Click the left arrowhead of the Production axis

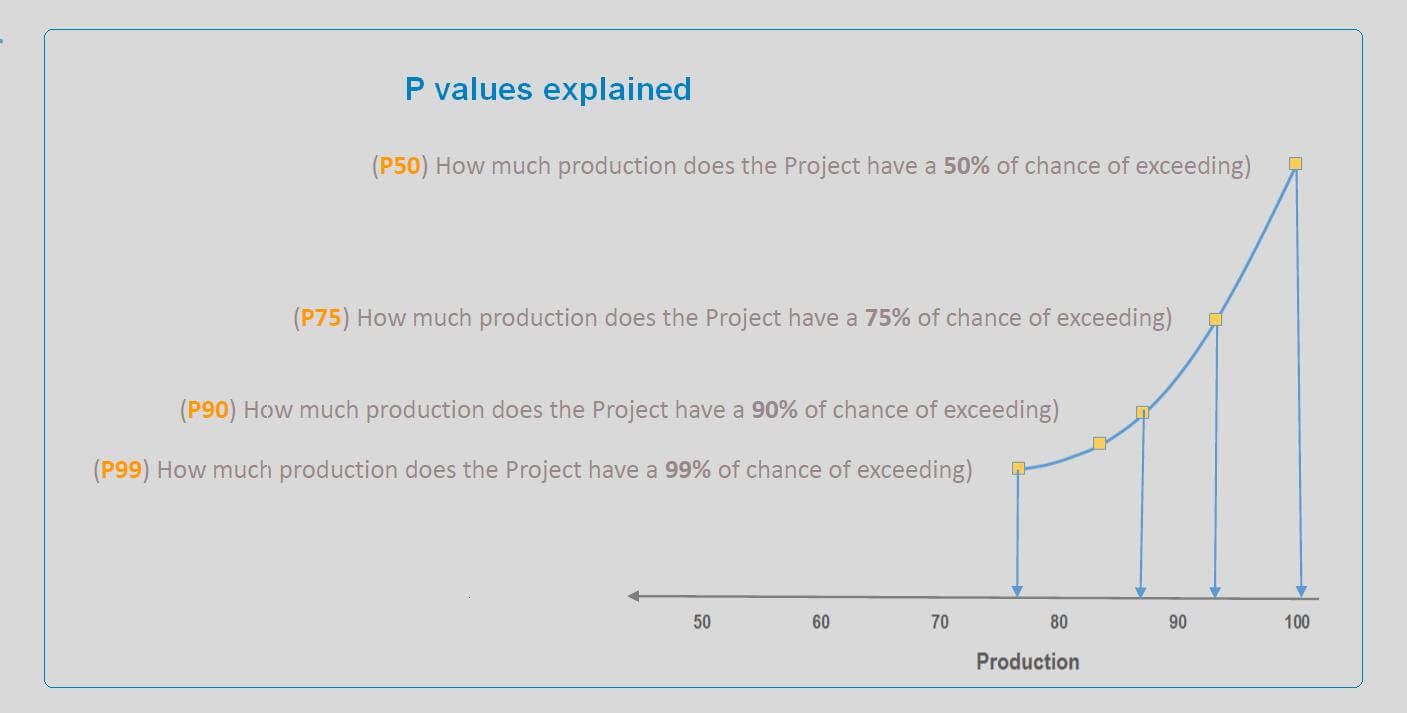[634, 596]
